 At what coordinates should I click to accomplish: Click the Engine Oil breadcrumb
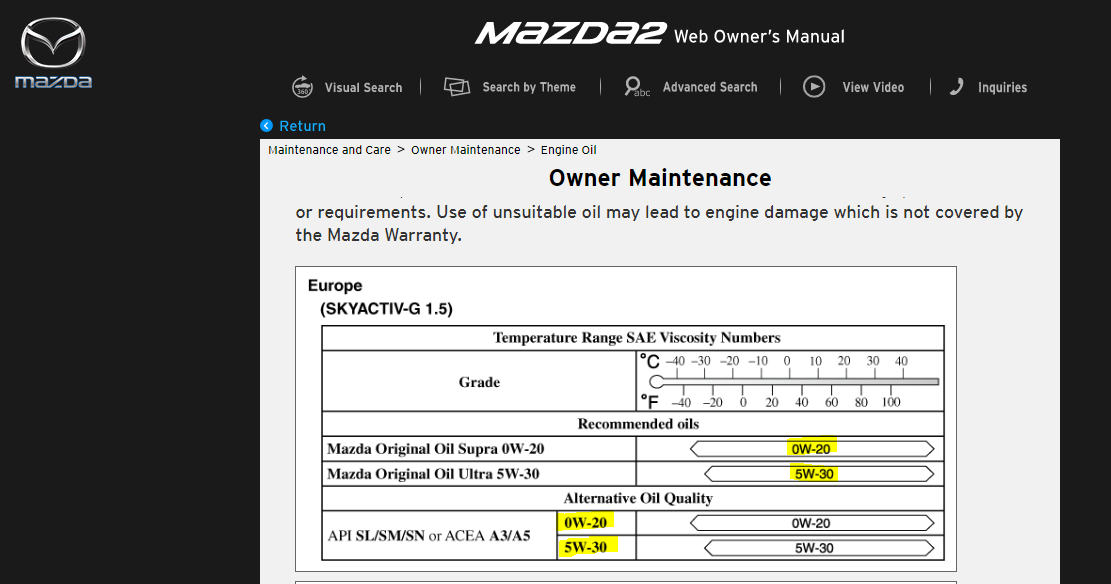(x=568, y=150)
